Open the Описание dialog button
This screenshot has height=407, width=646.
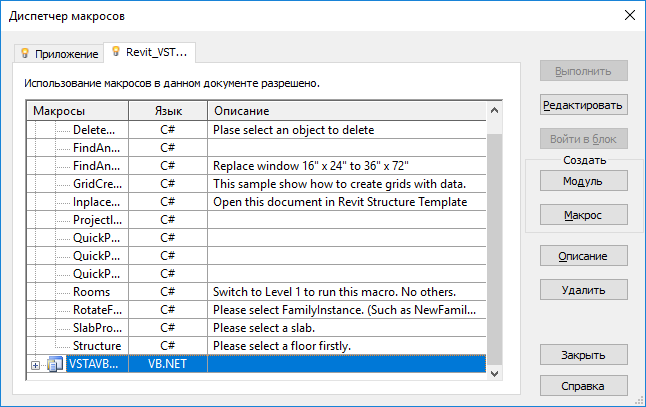pos(583,256)
